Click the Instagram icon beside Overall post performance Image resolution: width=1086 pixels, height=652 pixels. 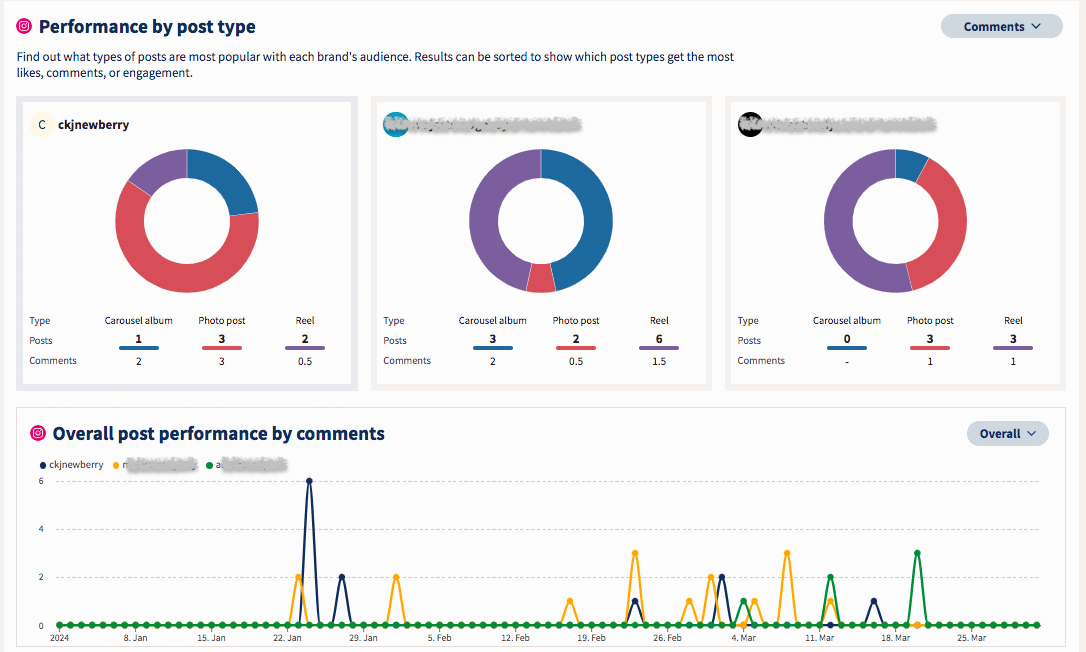(x=38, y=433)
